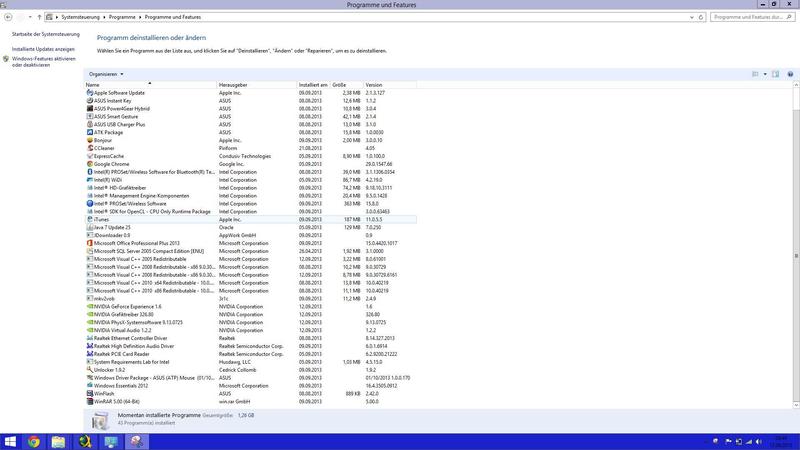Sort by the Name column header

click(150, 85)
